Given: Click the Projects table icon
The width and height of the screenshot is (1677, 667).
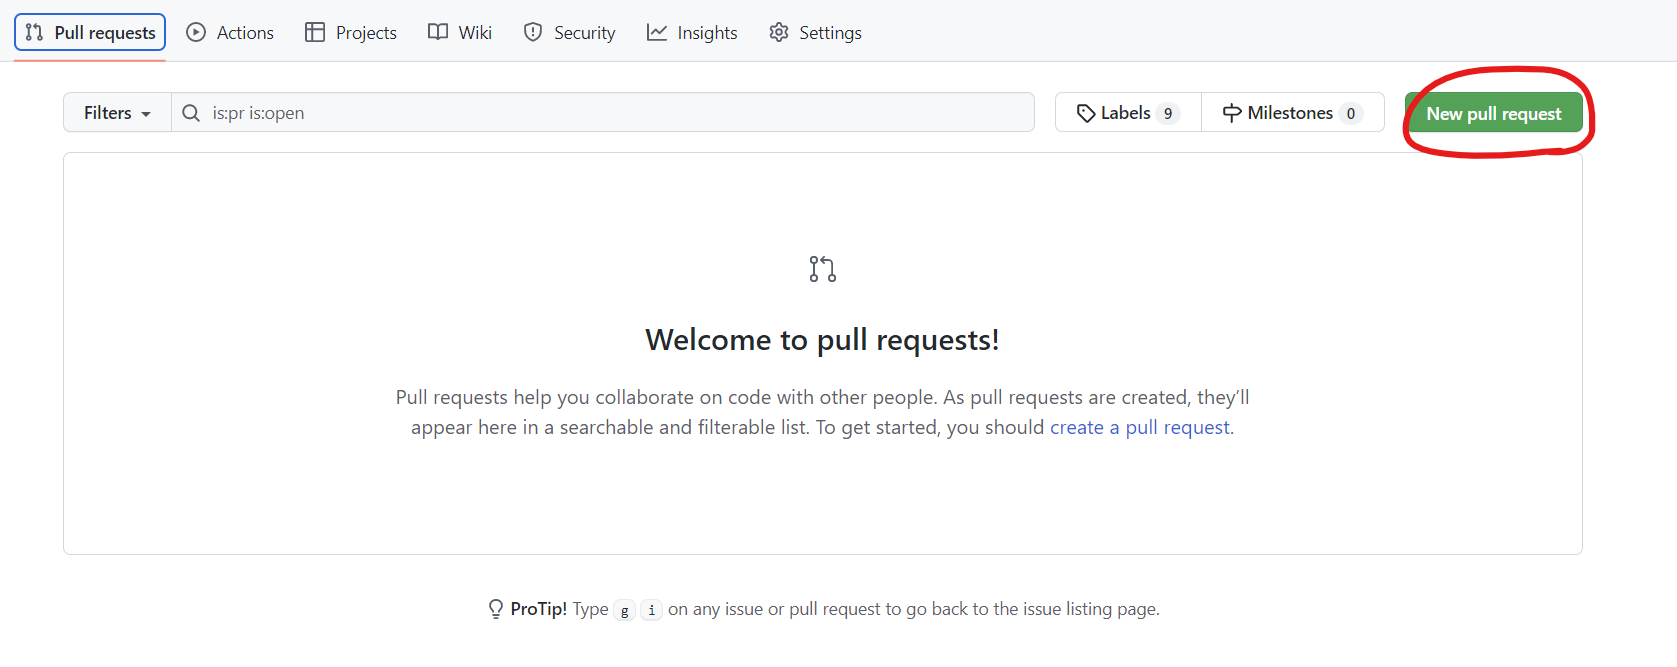Looking at the screenshot, I should click(315, 32).
